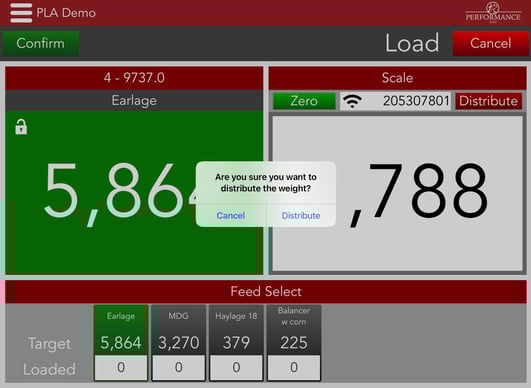531x388 pixels.
Task: Toggle the unlock padlock icon
Action: [21, 127]
